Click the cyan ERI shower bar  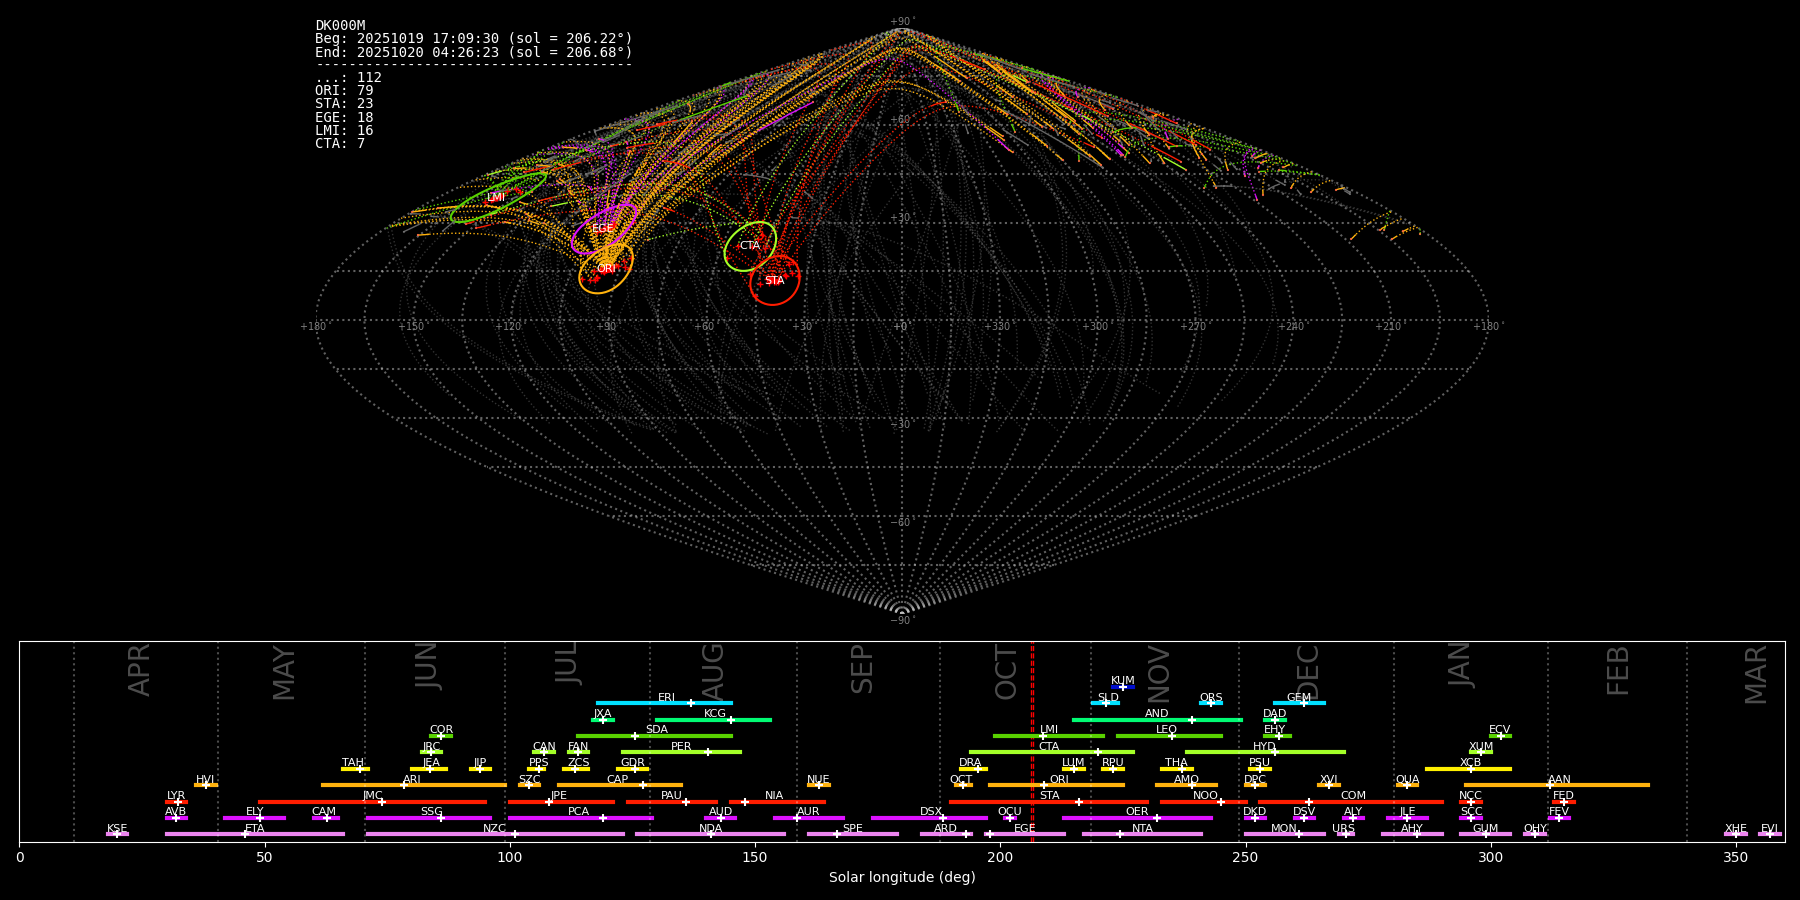coord(664,703)
